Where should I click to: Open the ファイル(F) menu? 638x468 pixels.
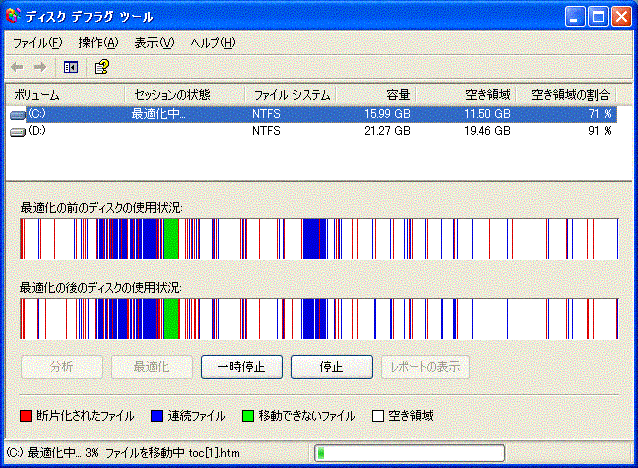tap(37, 43)
